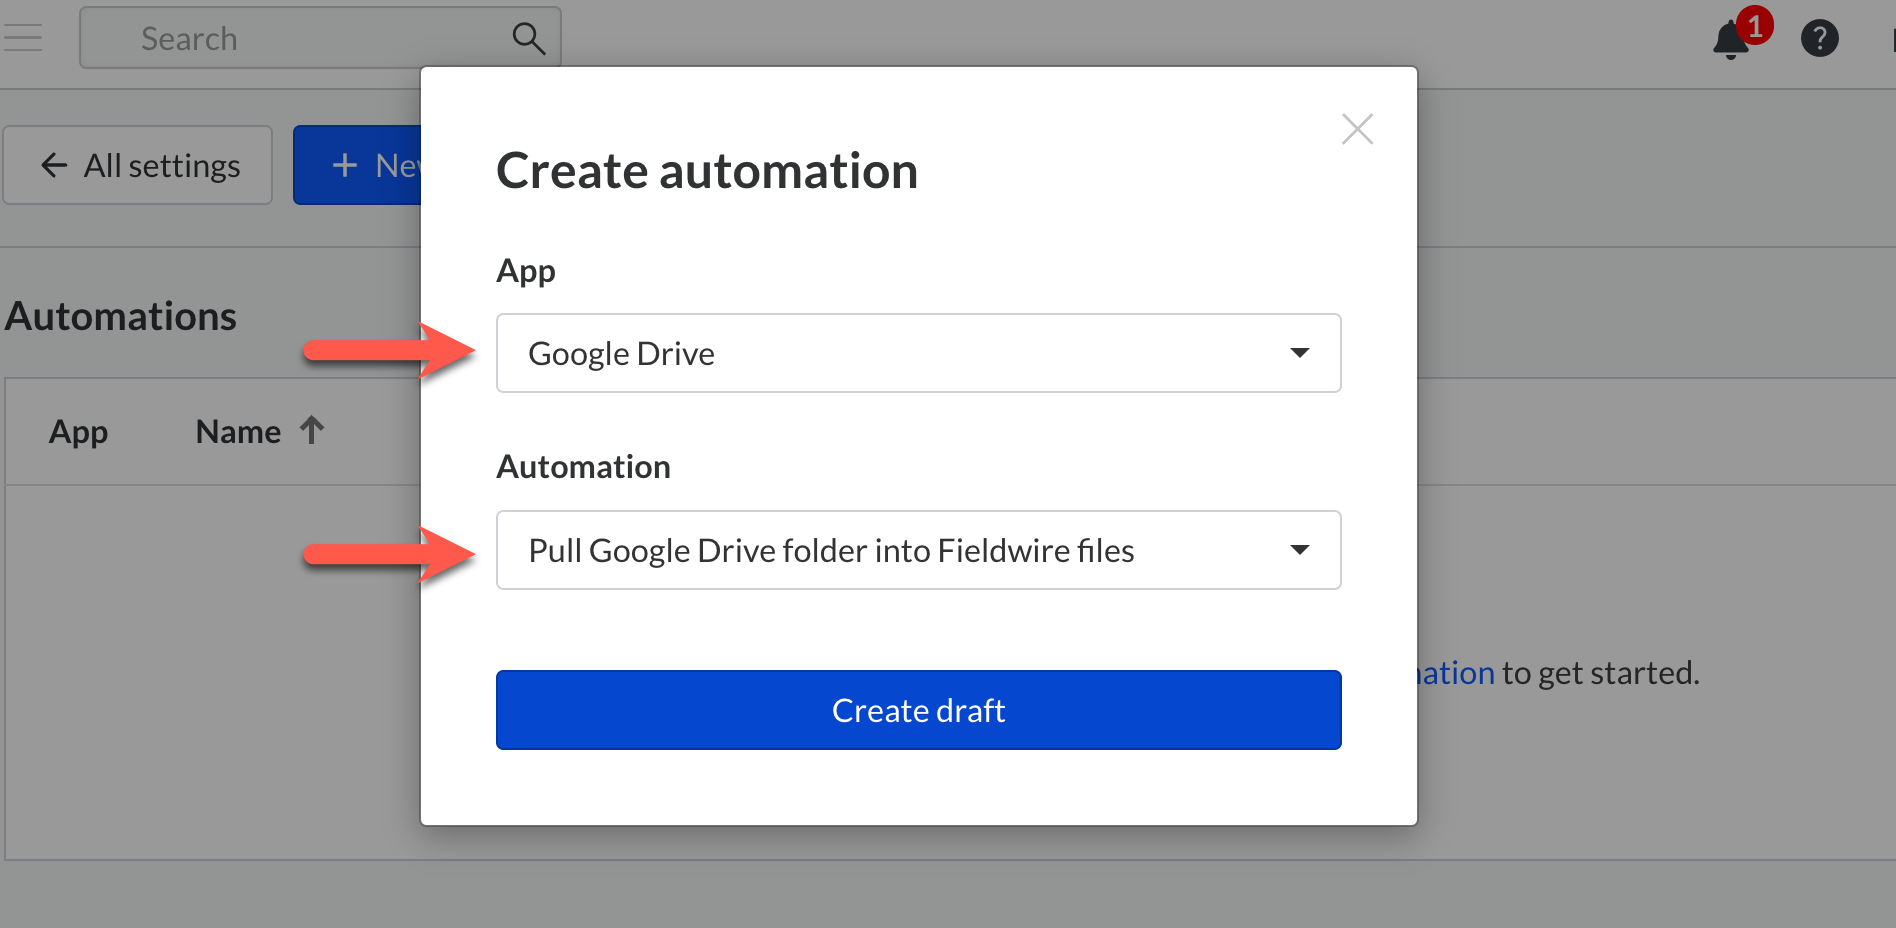
Task: Click the App column header
Action: tap(78, 432)
